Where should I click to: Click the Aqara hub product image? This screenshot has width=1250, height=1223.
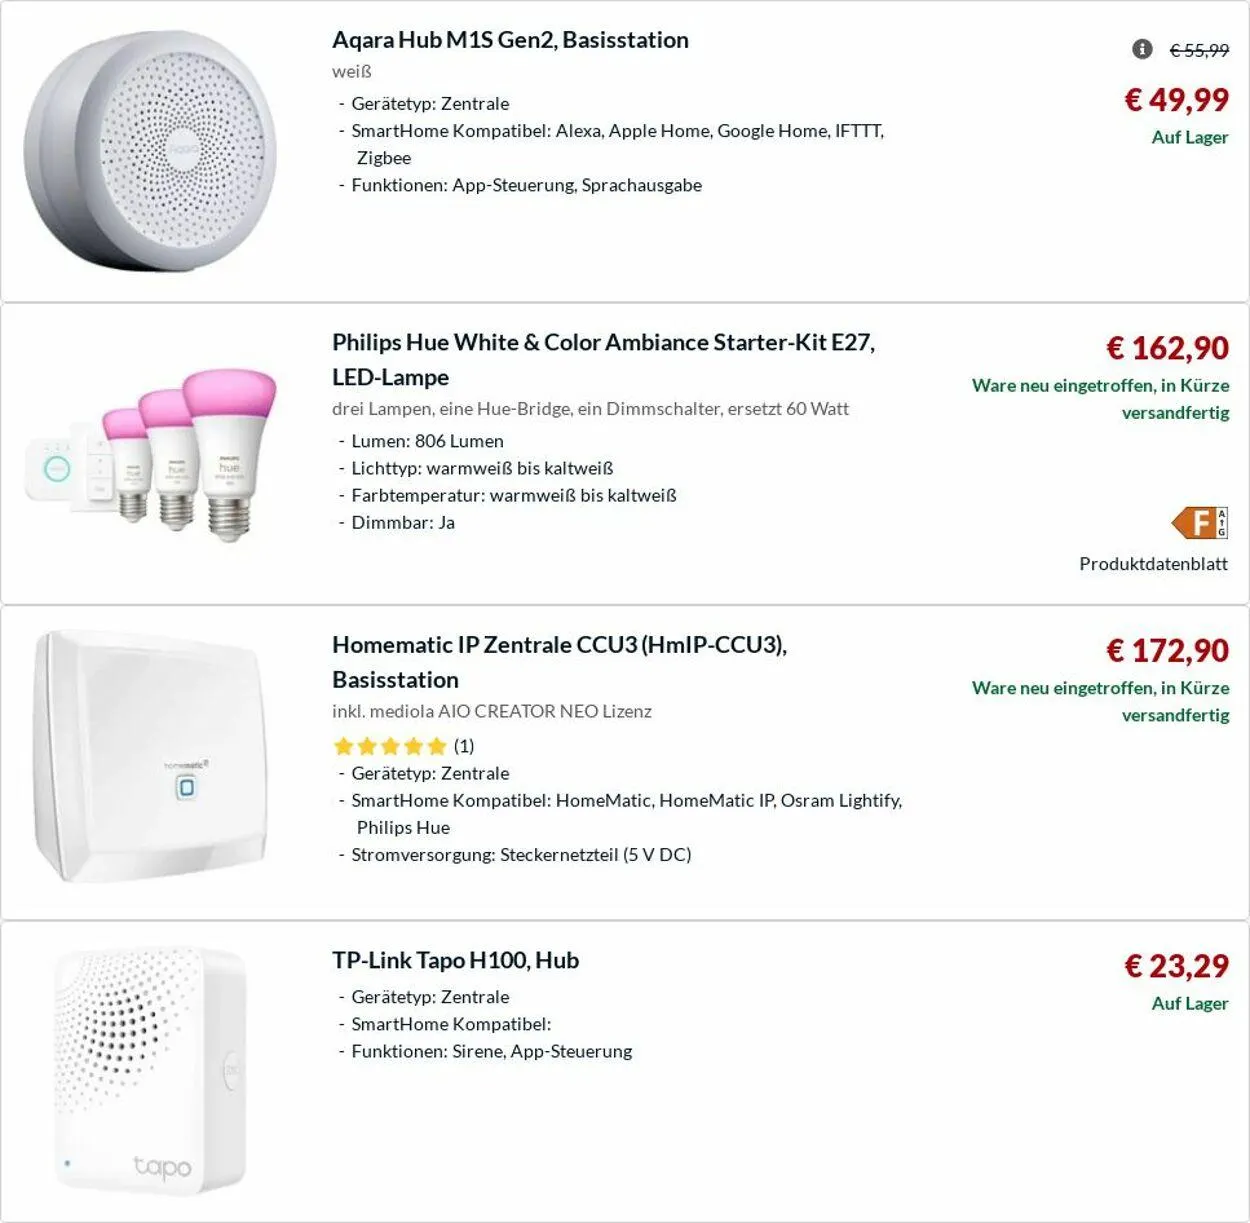coord(150,151)
